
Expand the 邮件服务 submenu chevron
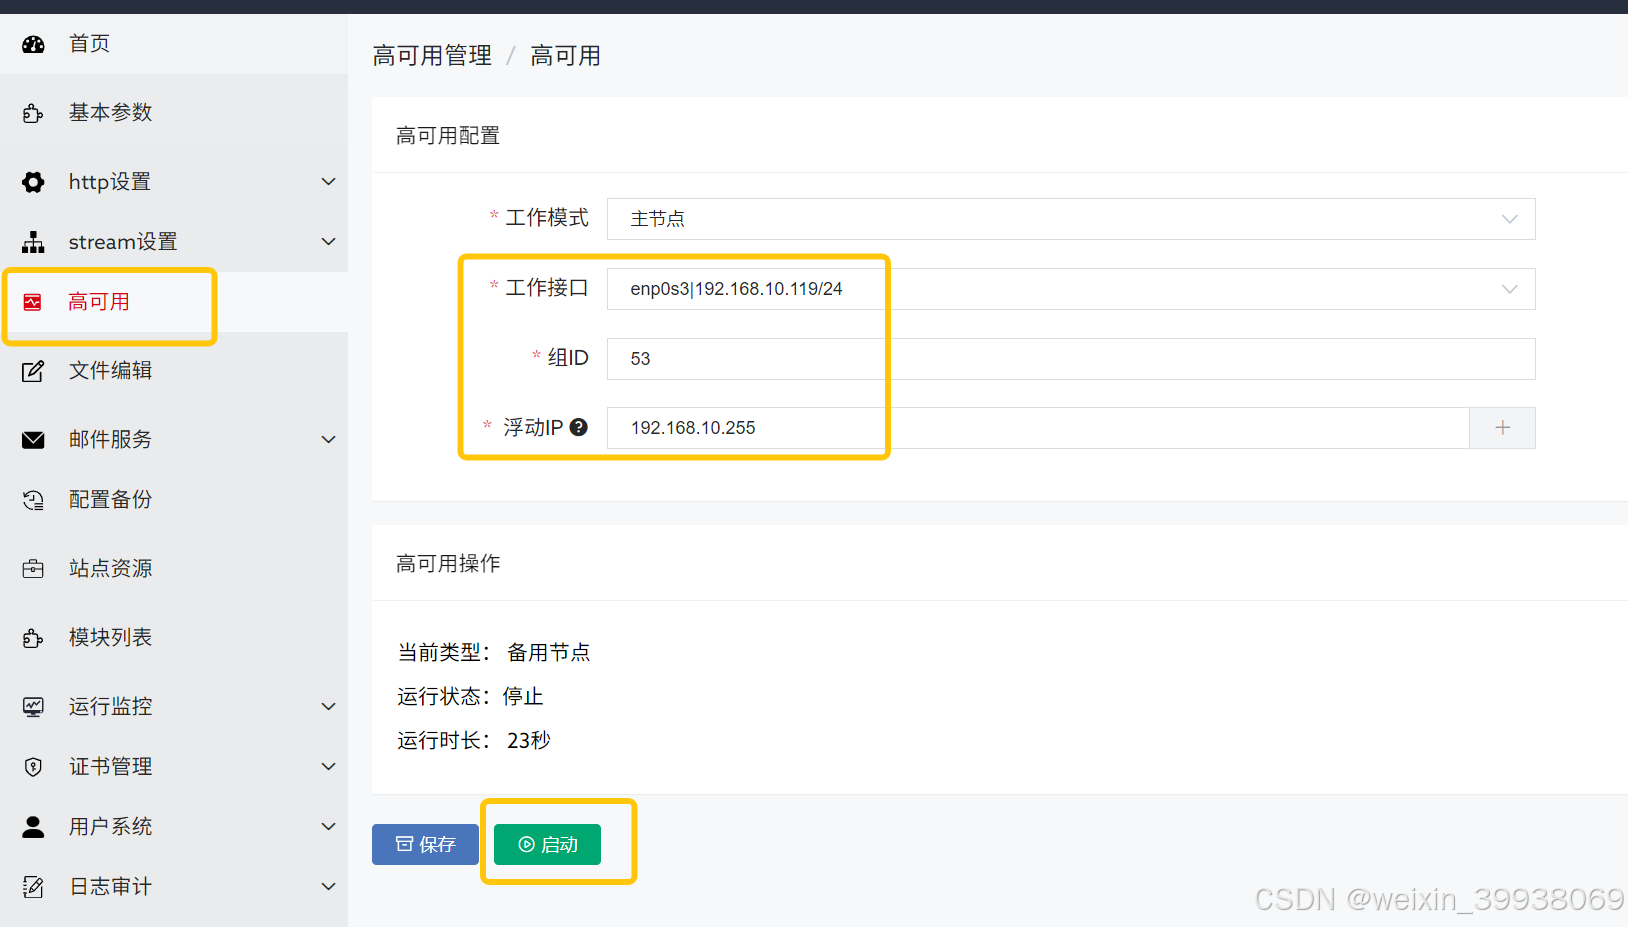click(x=328, y=440)
